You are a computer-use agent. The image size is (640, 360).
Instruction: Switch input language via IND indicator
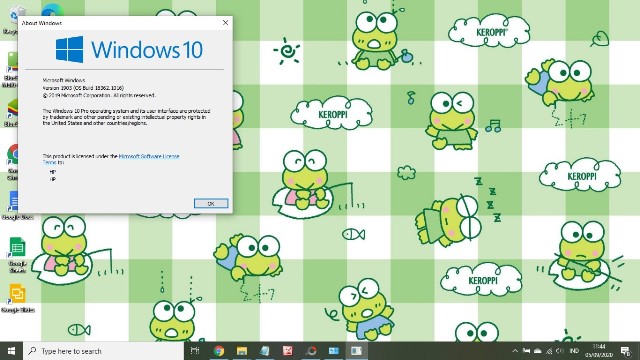574,351
